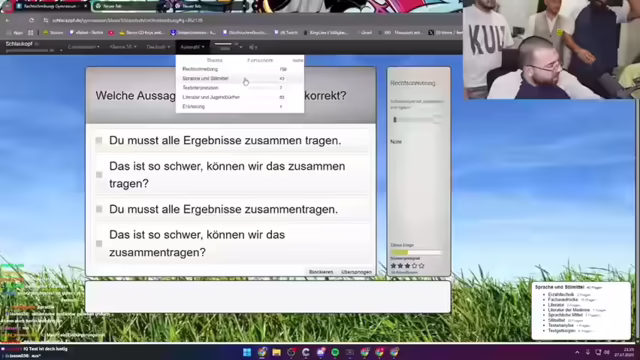Click the 'Note' label in side panel
This screenshot has width=640, height=360.
point(396,142)
